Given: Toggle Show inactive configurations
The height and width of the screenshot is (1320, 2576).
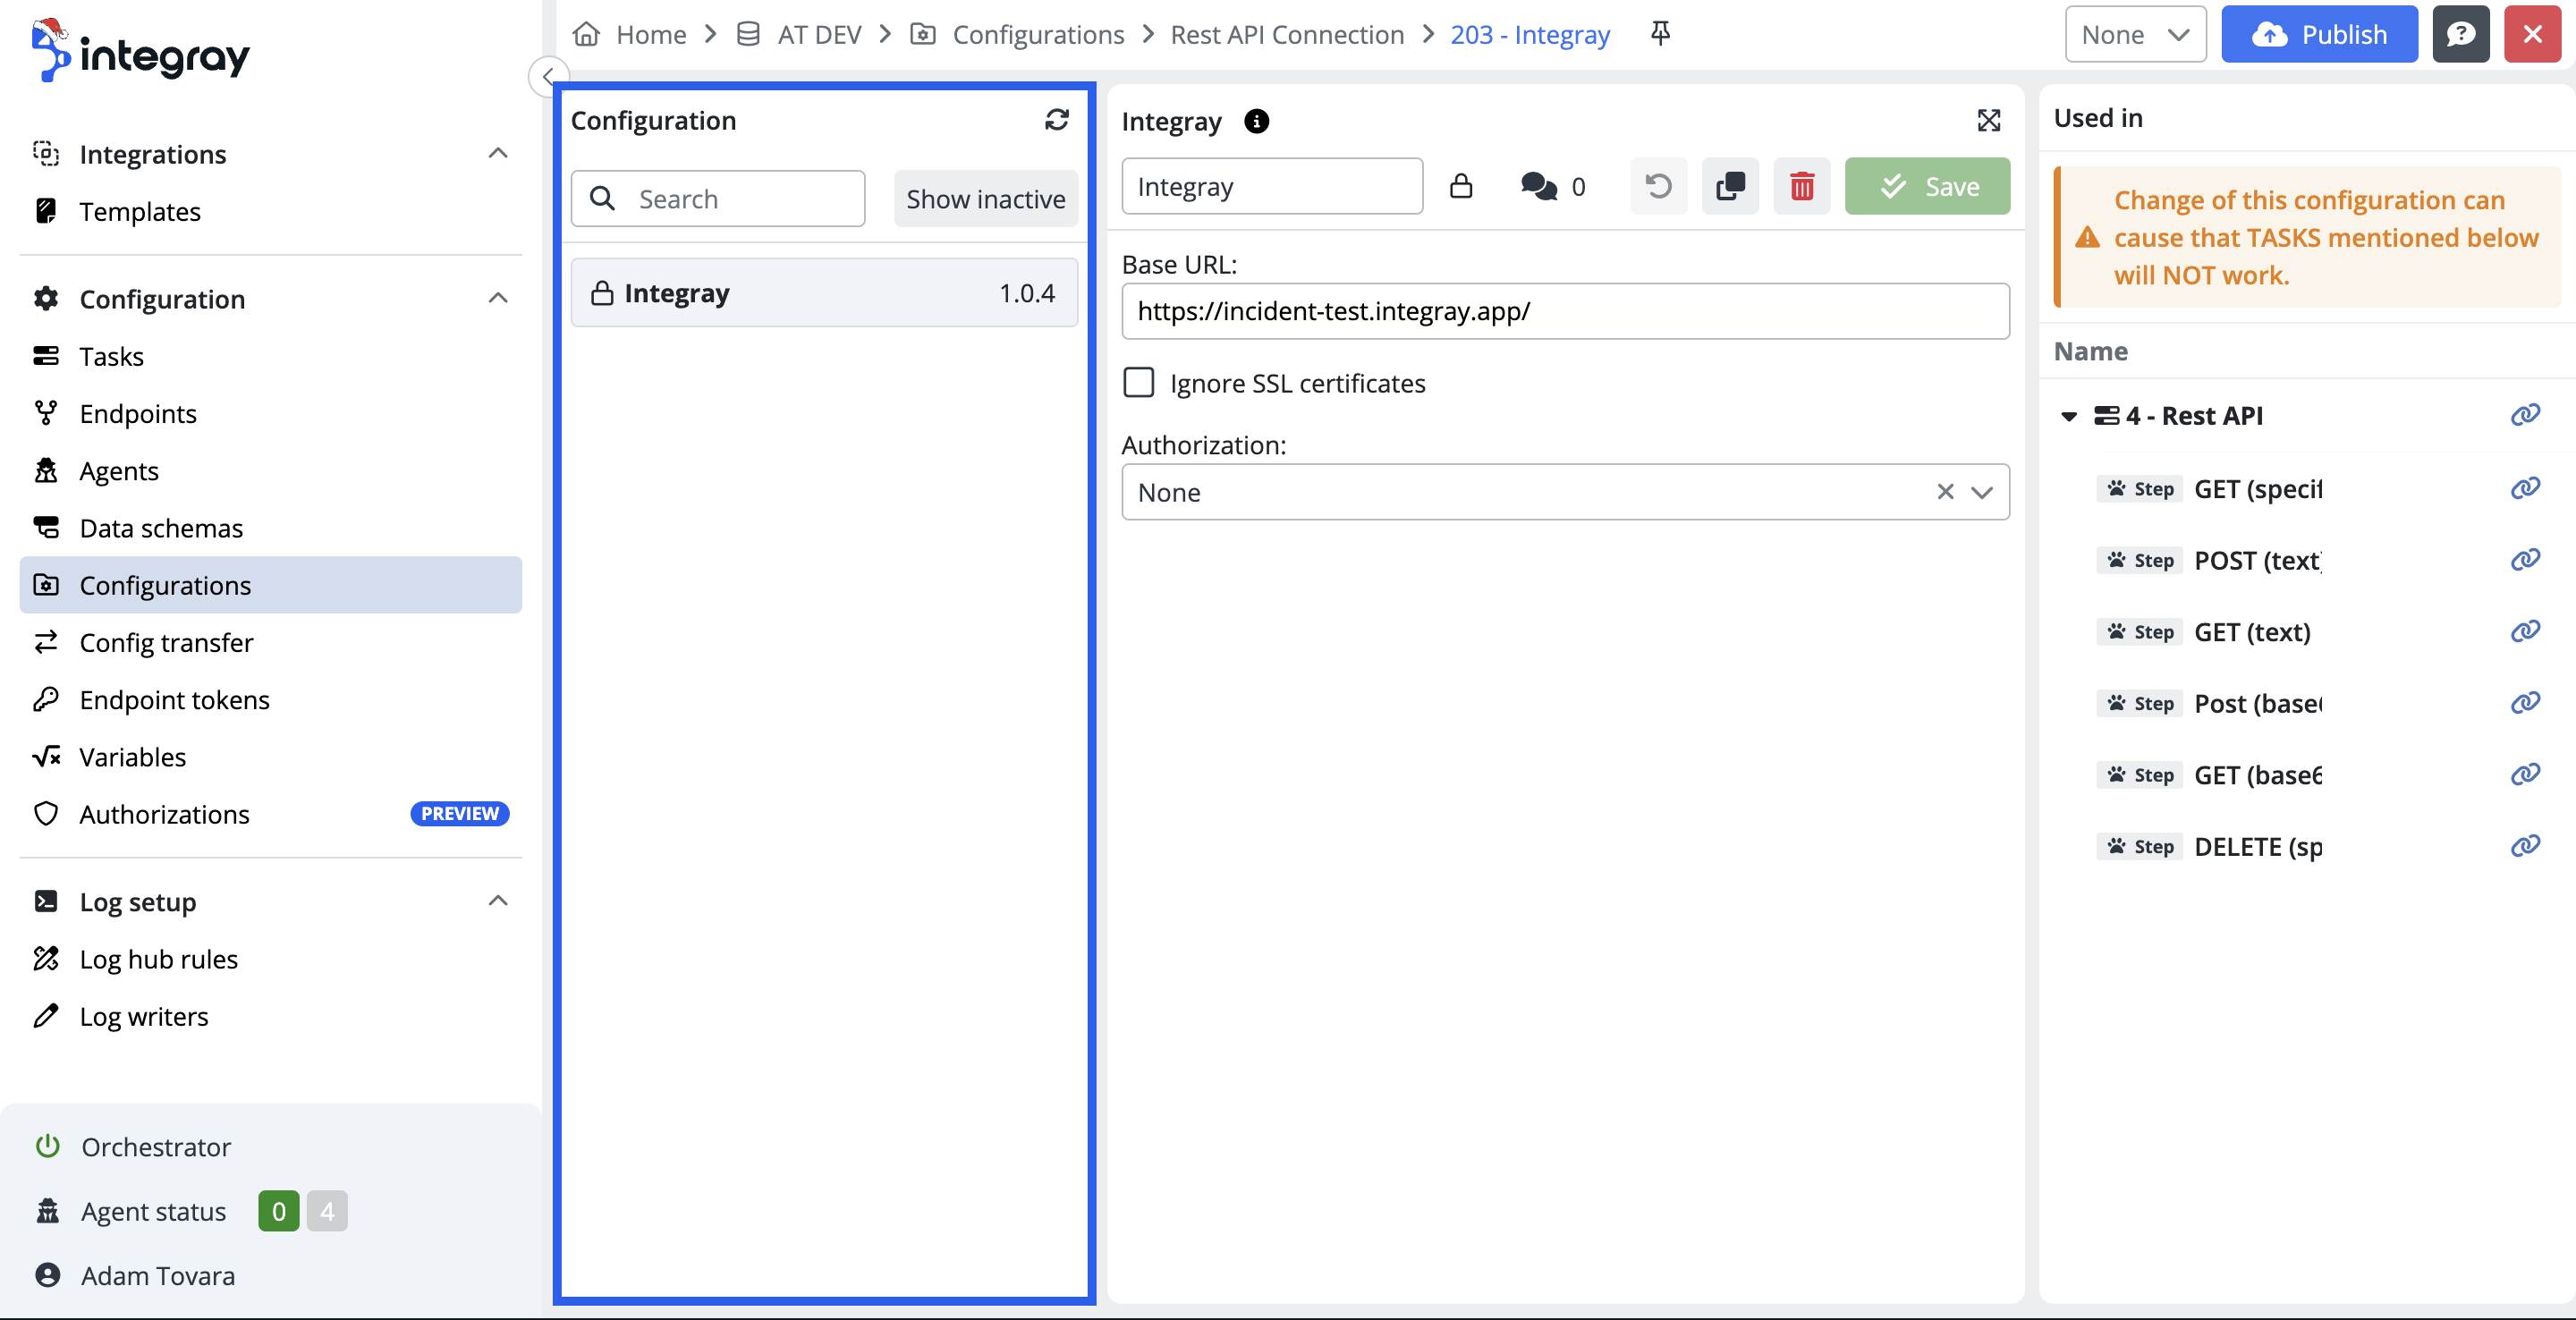Looking at the screenshot, I should click(x=985, y=199).
